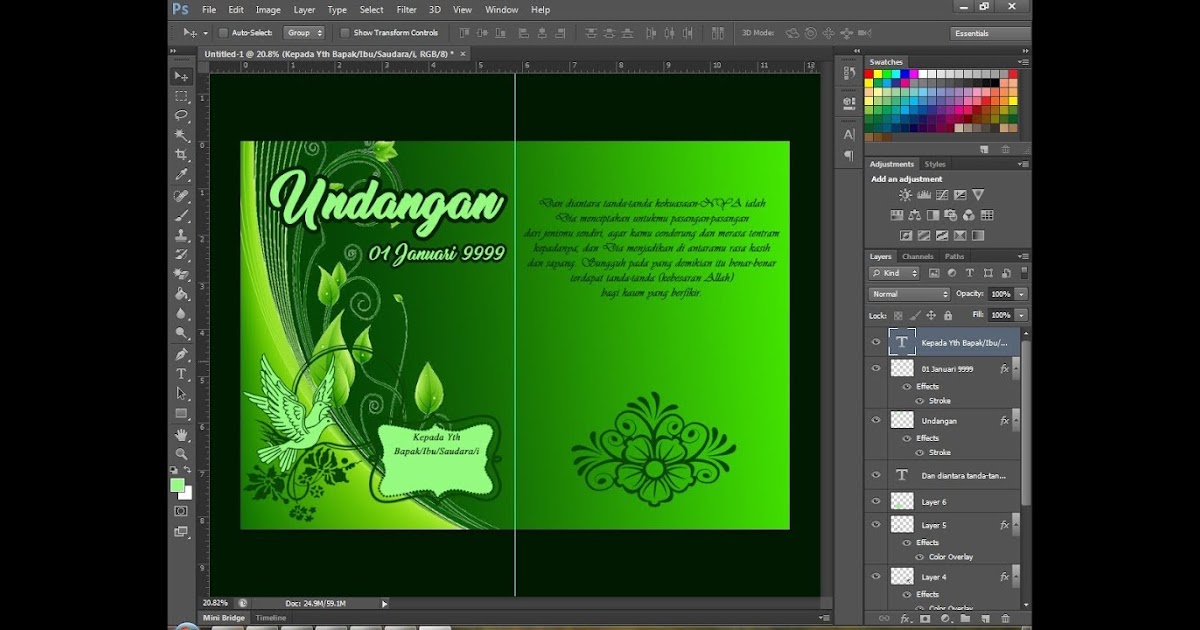
Task: Create a new fill or adjustment layer
Action: tap(945, 619)
